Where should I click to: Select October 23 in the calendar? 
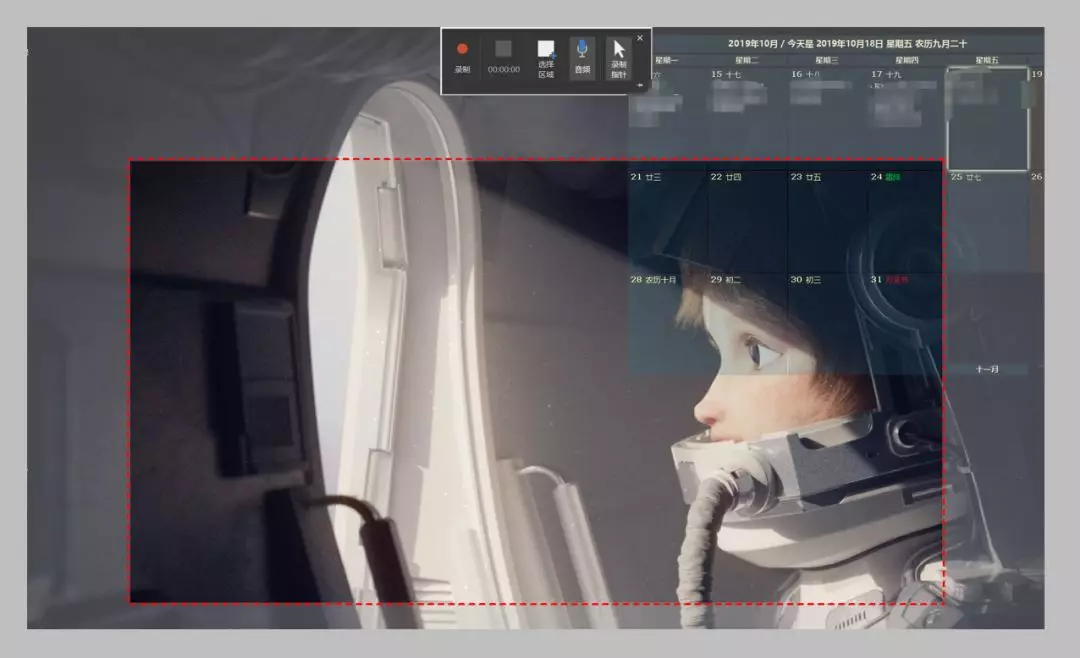pos(827,220)
